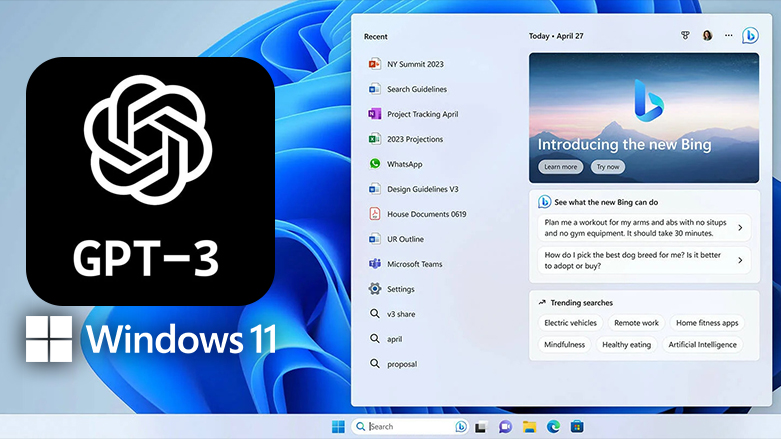This screenshot has height=439, width=781.
Task: Click the House Documents 0619 file name
Action: tap(427, 214)
